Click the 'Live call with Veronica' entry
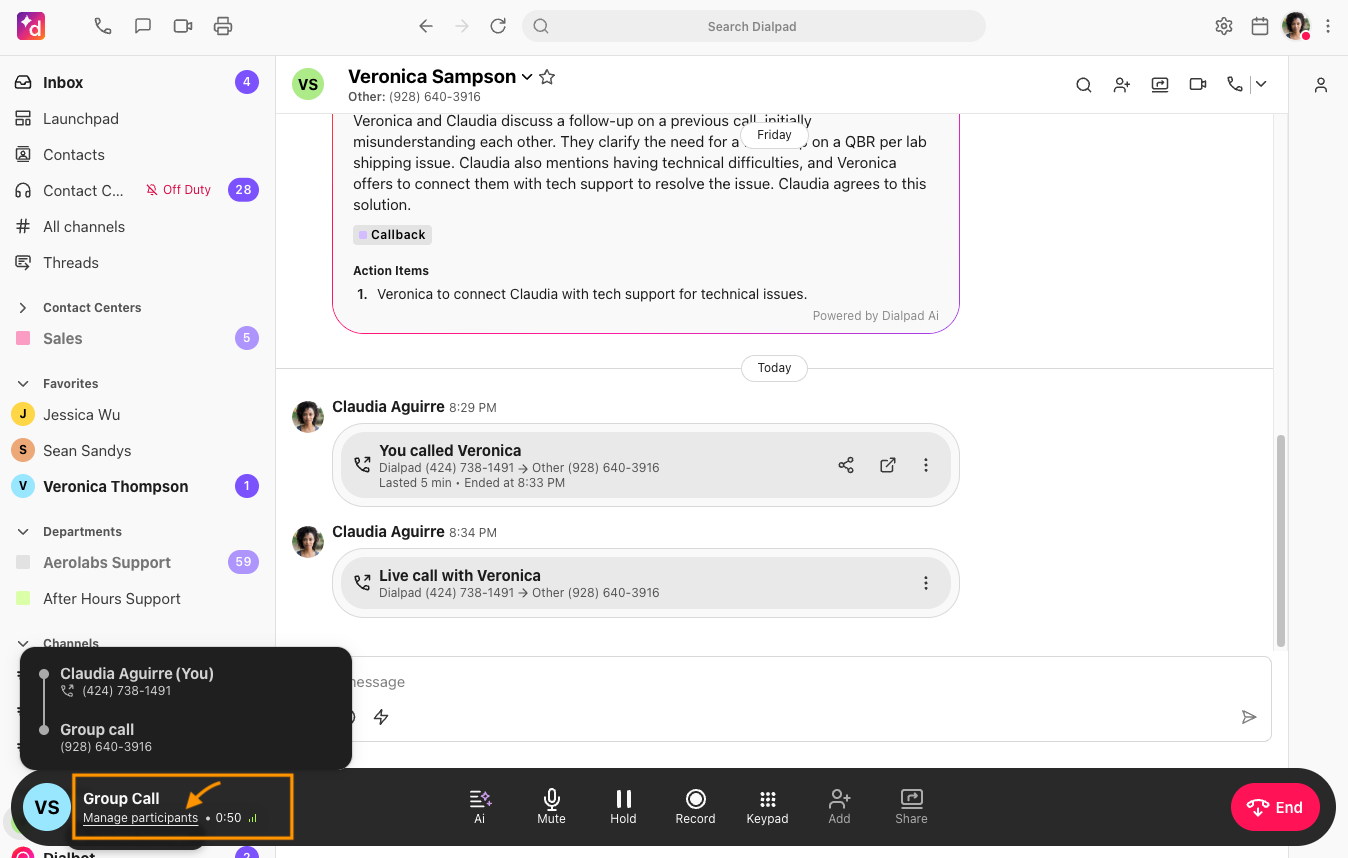The image size is (1348, 858). (645, 583)
